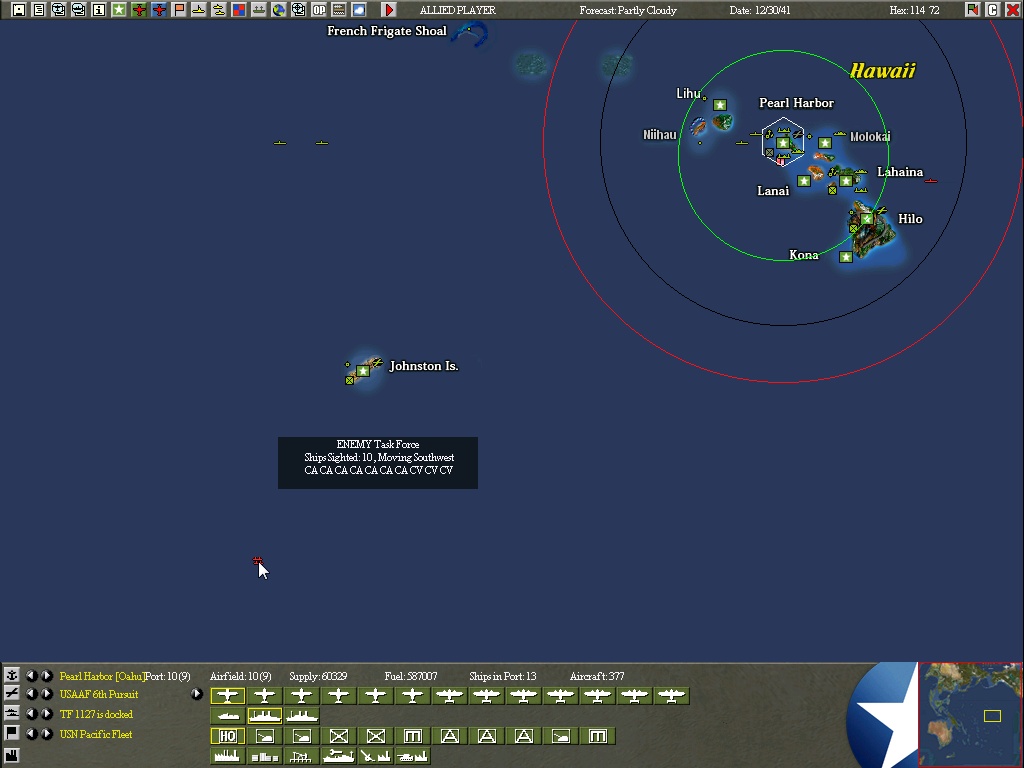The image size is (1024, 768).
Task: Go to next base after Pearl Harbor [Oahu]
Action: [47, 675]
